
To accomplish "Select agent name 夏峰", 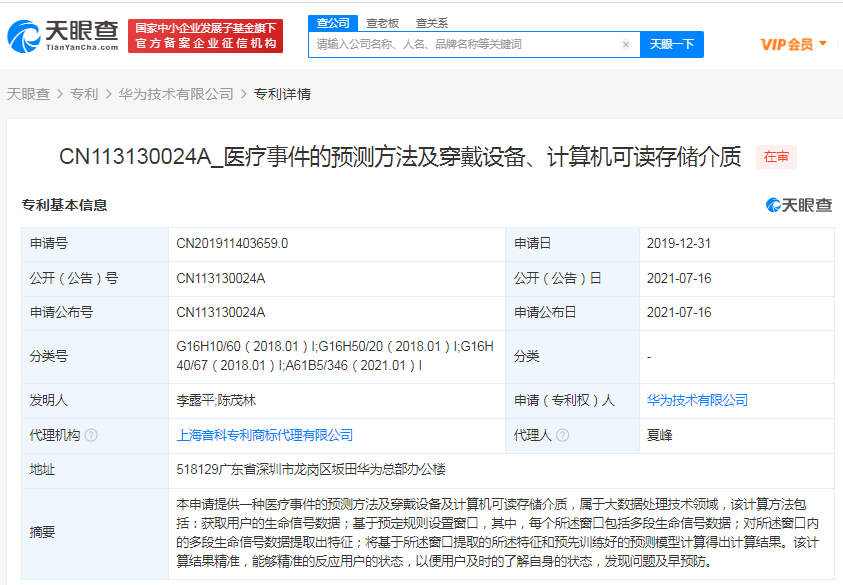I will tap(660, 435).
